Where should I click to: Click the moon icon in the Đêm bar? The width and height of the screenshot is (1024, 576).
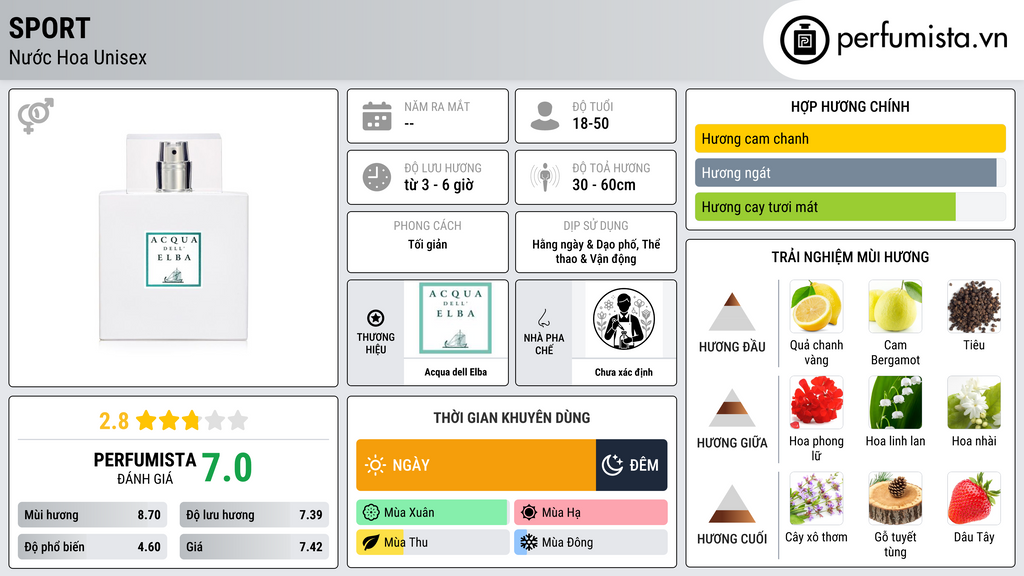click(612, 465)
